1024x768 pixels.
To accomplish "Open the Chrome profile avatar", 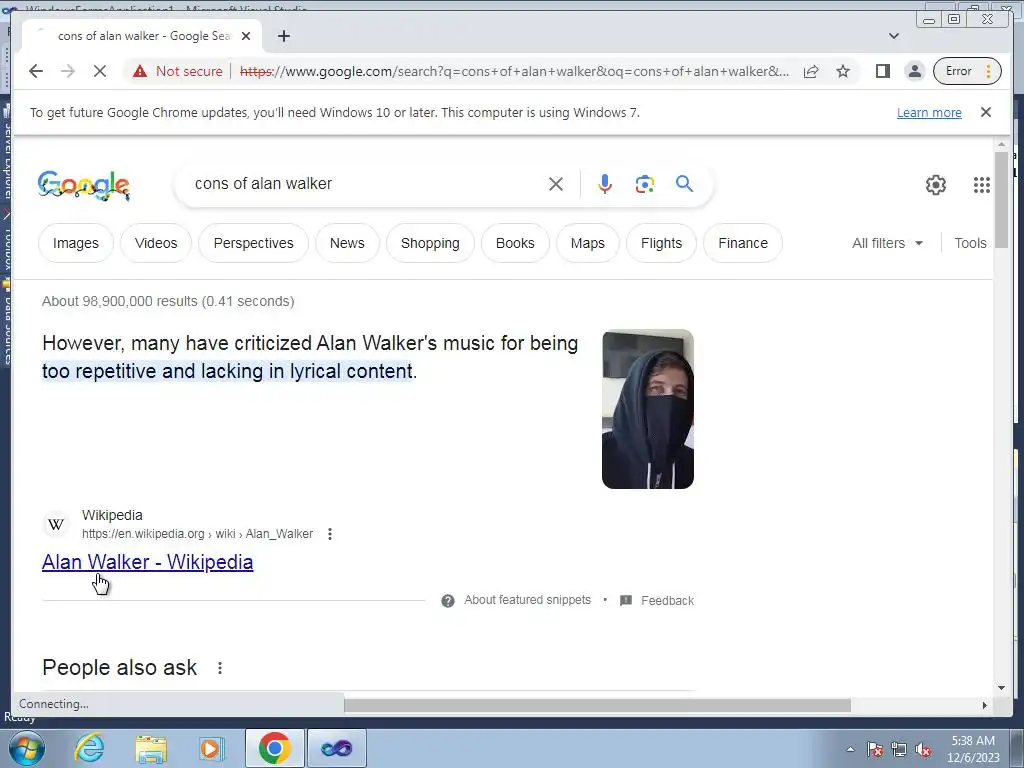I will 915,71.
